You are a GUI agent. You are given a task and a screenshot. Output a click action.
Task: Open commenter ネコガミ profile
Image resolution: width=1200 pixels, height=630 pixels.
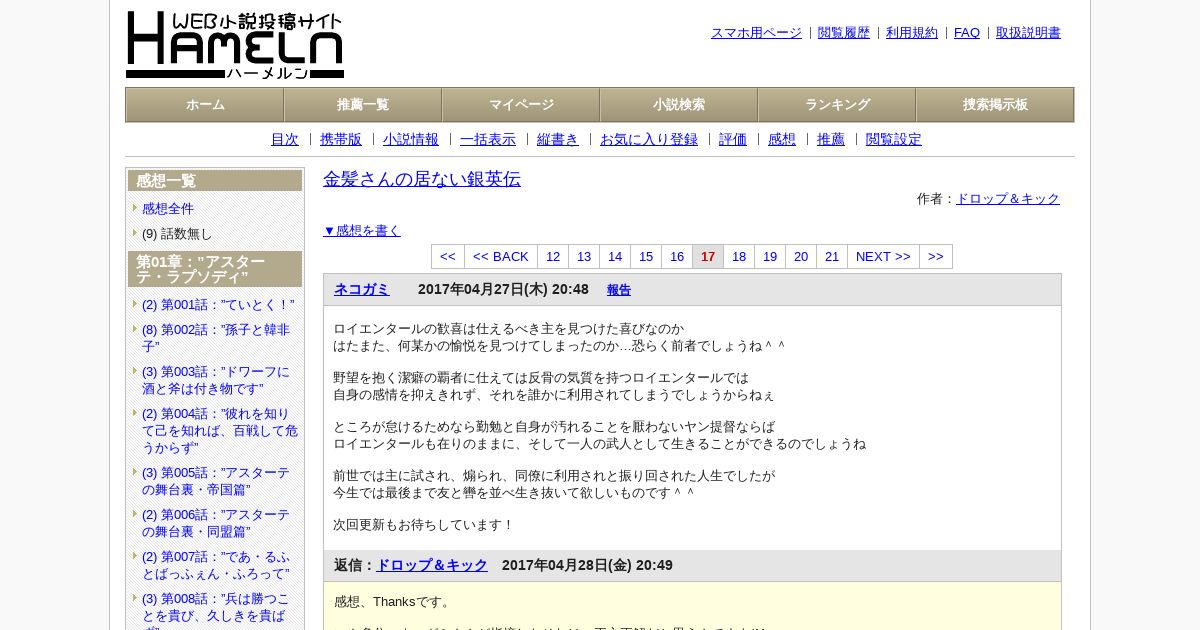362,289
